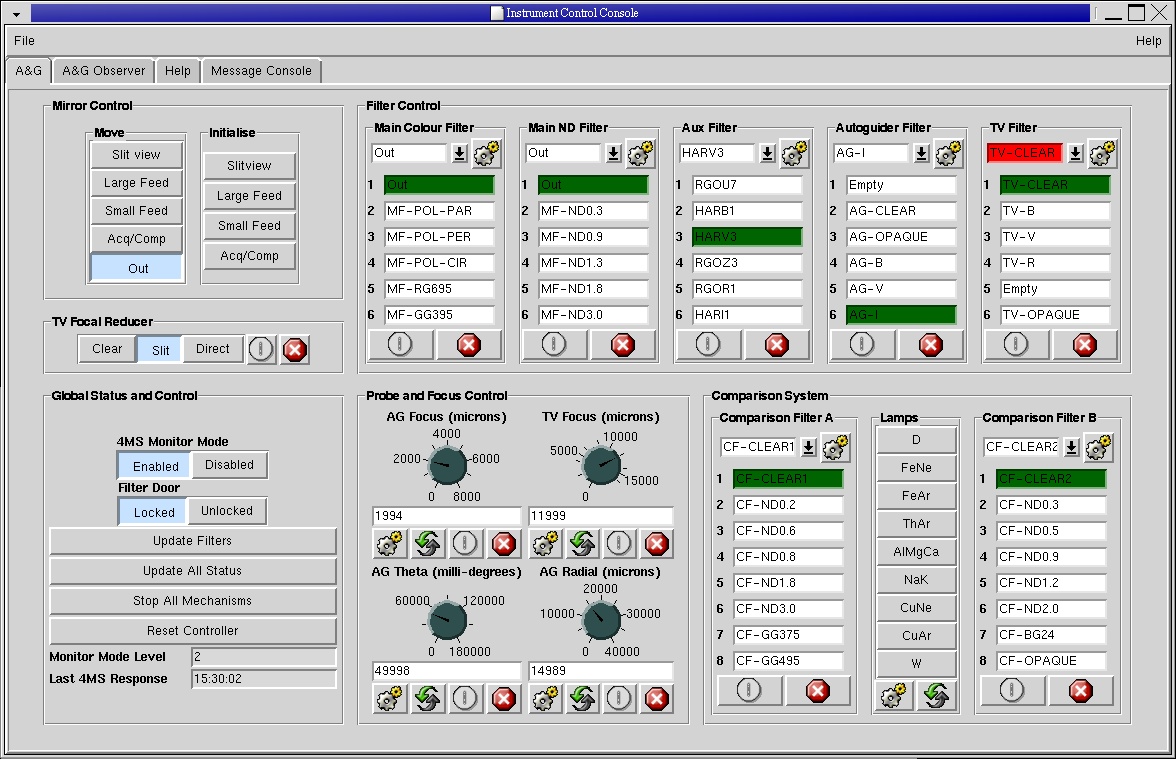Viewport: 1176px width, 759px height.
Task: Initialise the Large Feed mirror position
Action: pyautogui.click(x=249, y=196)
